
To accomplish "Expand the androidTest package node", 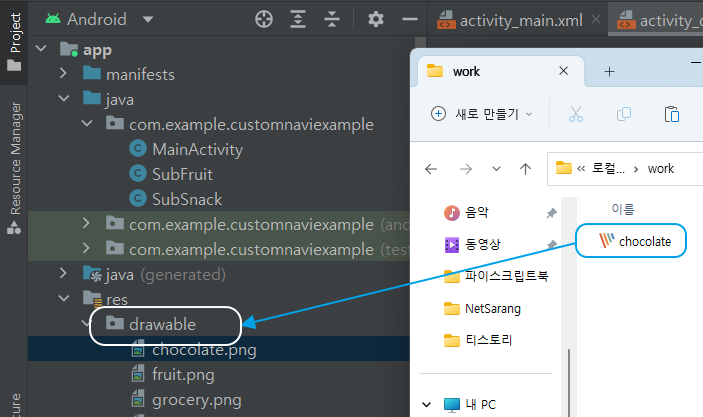I will pos(86,223).
